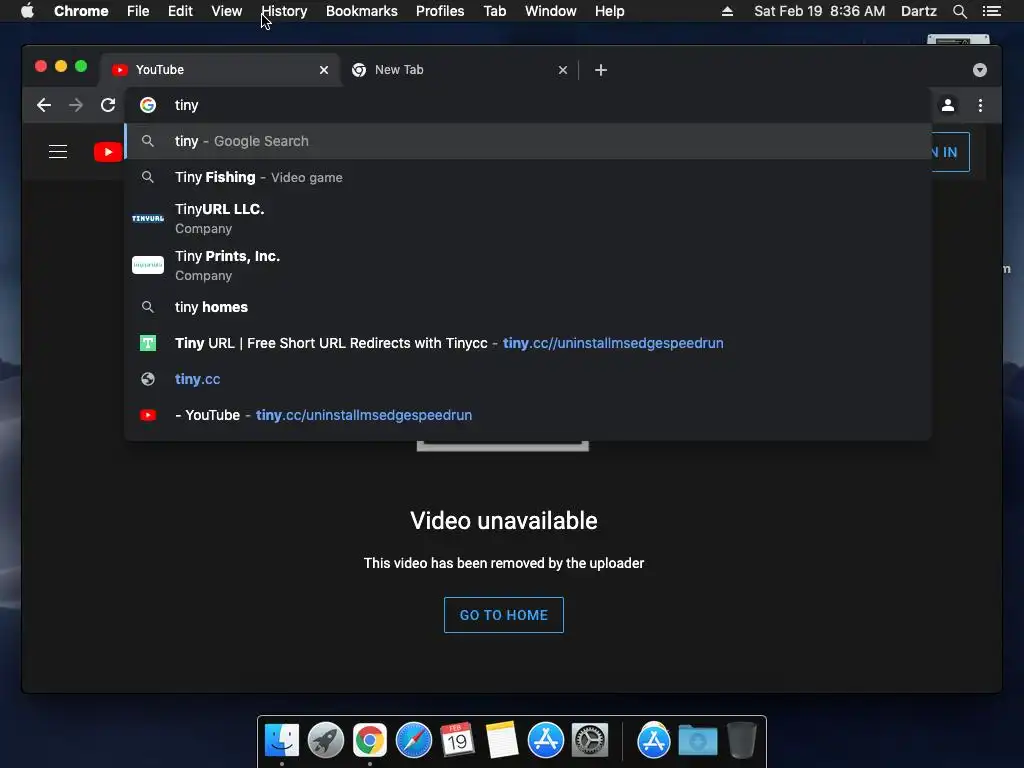1024x768 pixels.
Task: Select the 'tiny - Google Search' suggestion
Action: [528, 141]
